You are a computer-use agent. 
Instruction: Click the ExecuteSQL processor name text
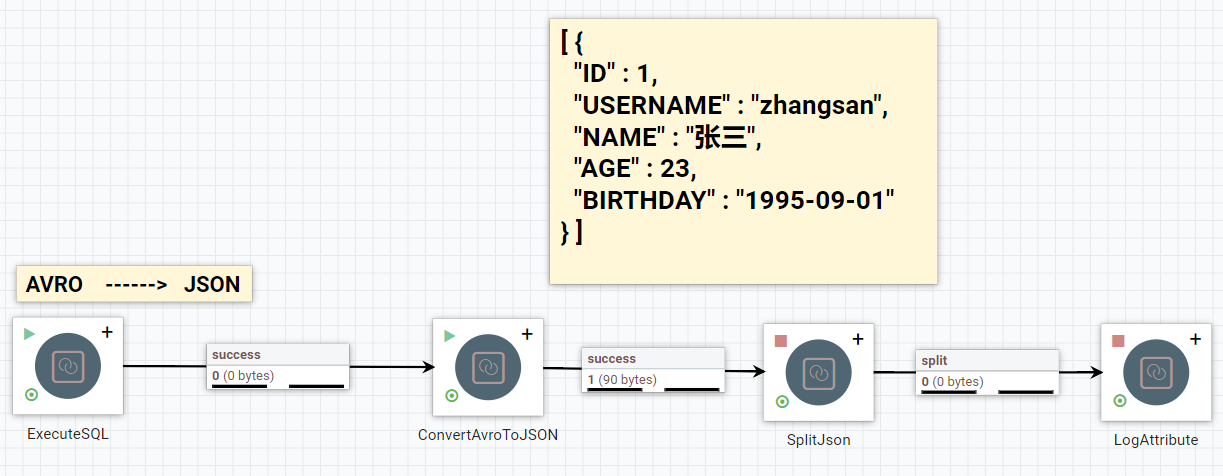68,434
